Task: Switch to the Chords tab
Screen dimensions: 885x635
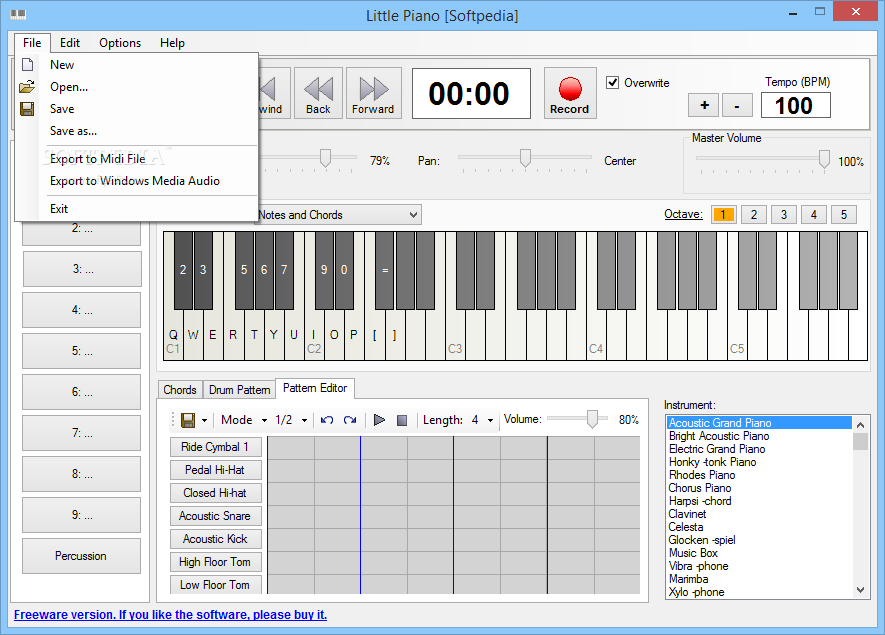Action: coord(180,389)
